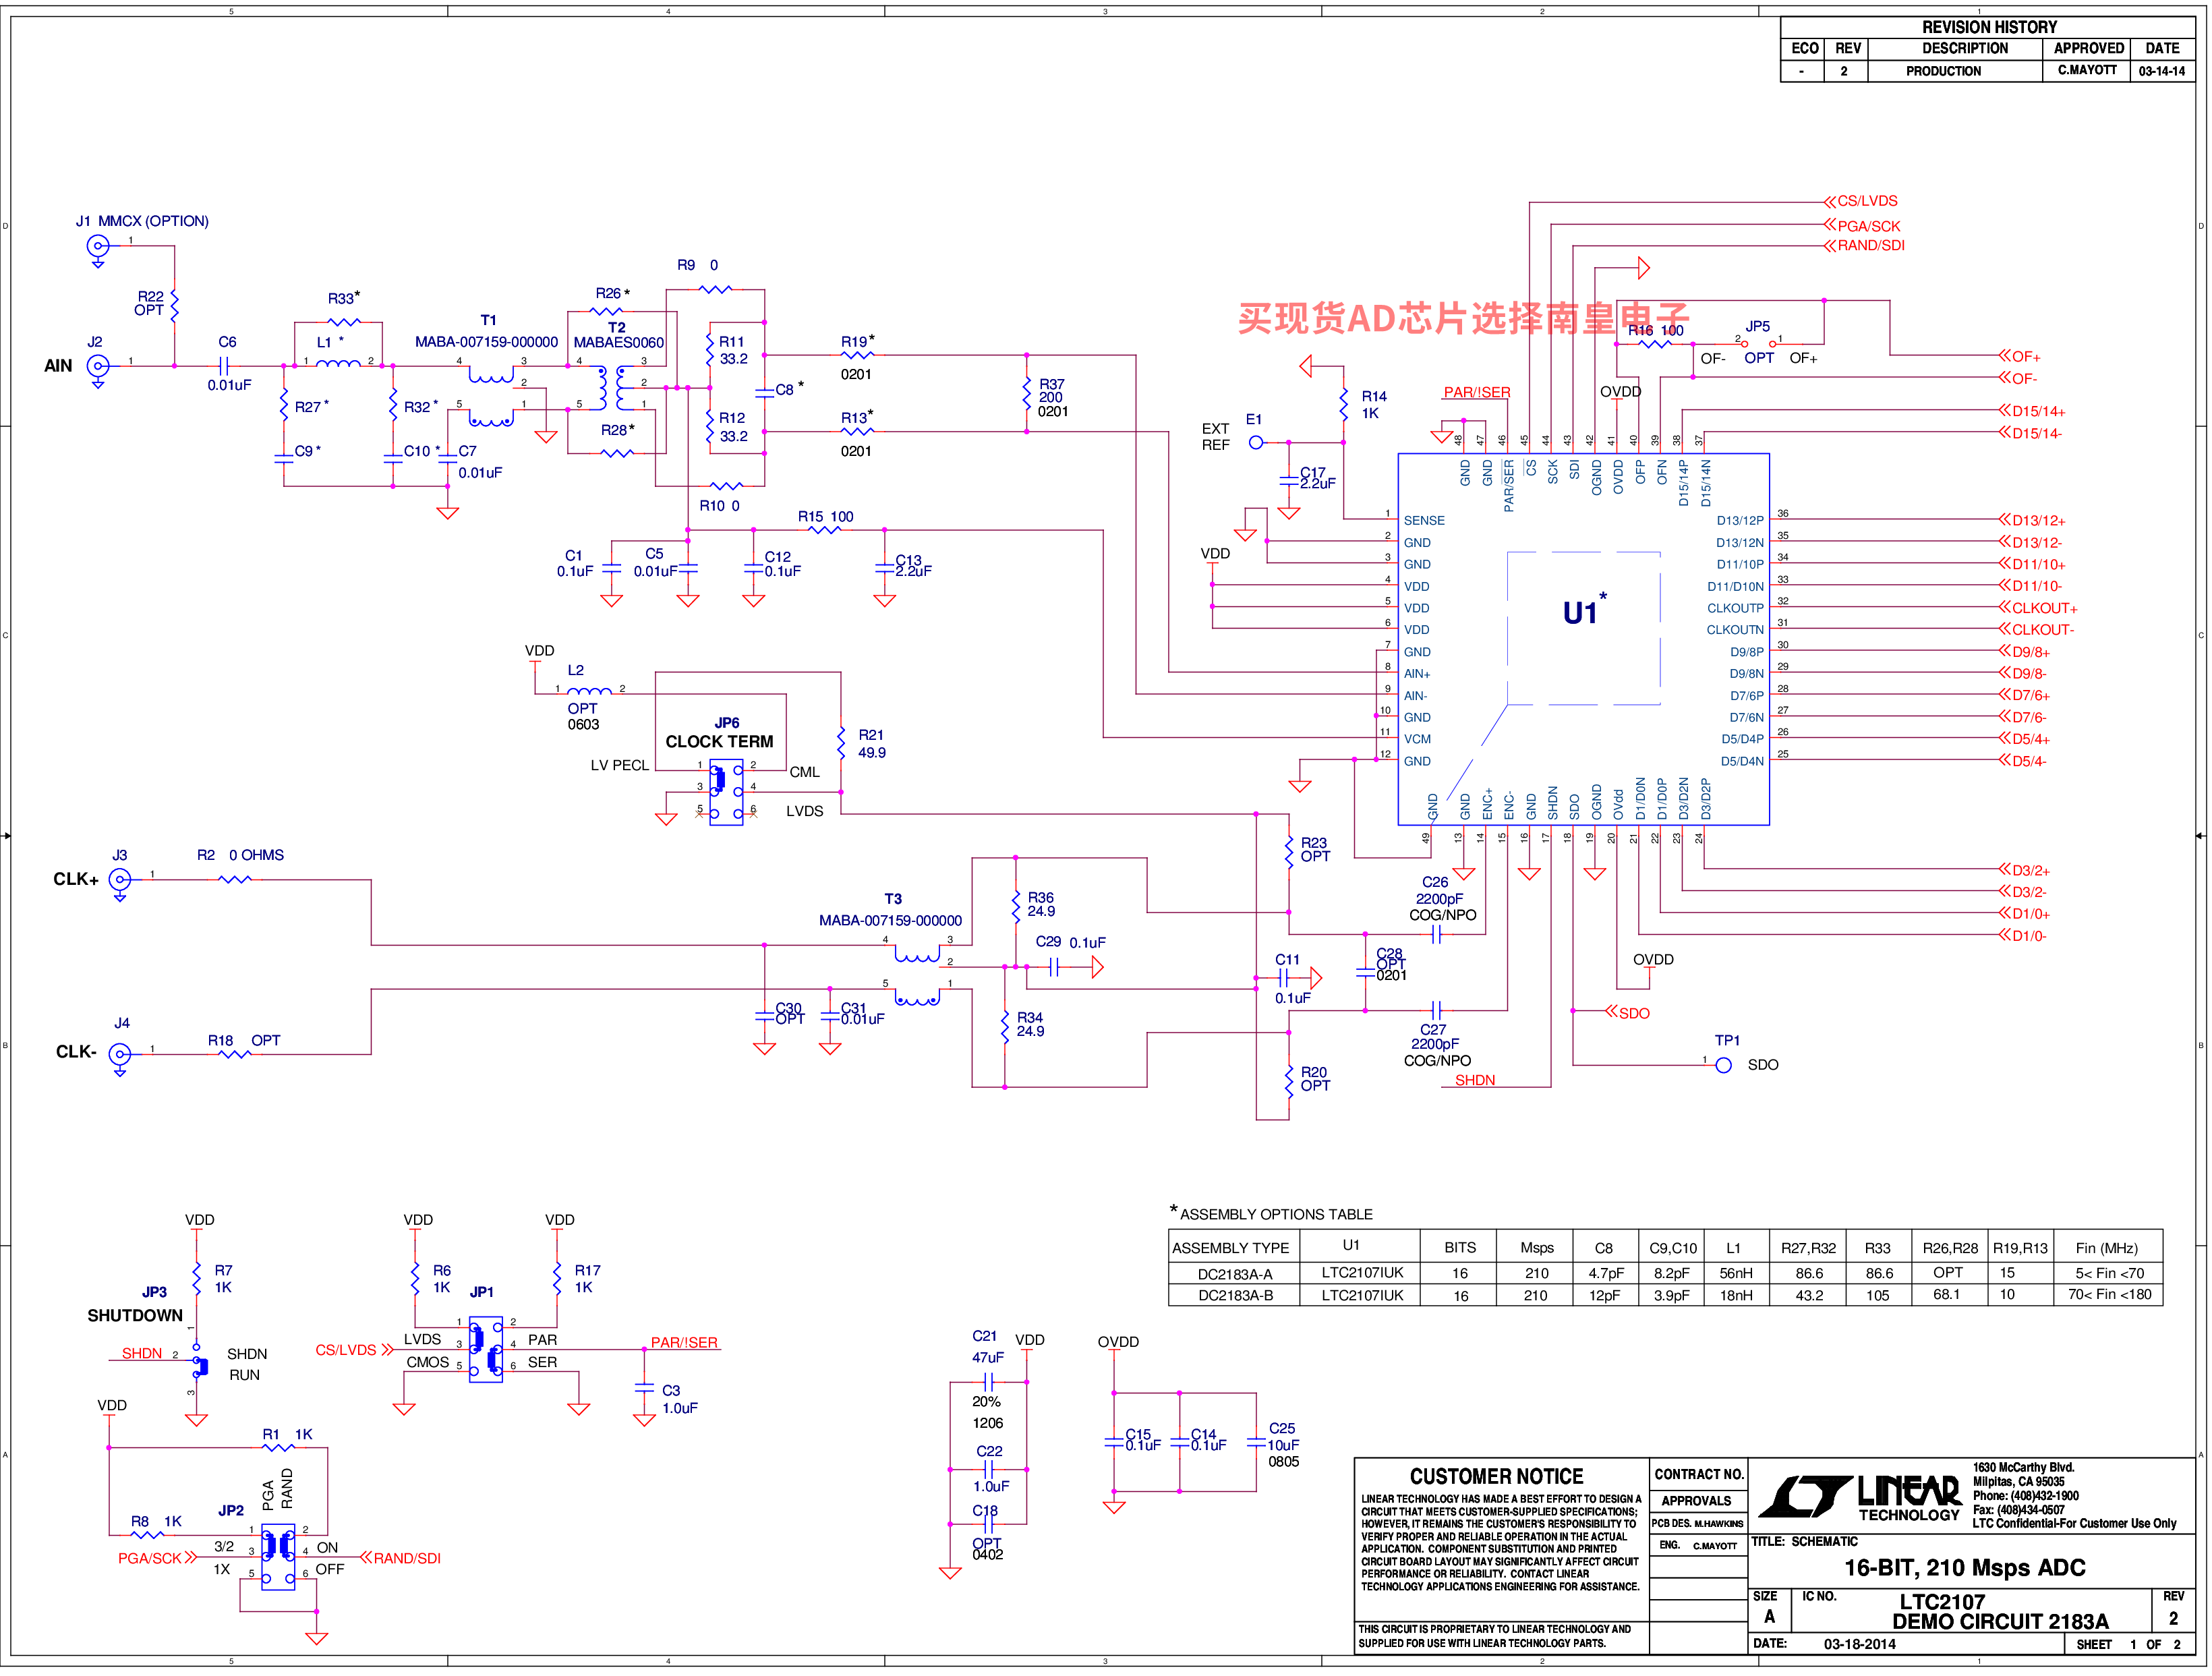This screenshot has height=1676, width=2212.
Task: Select the TP1 SDO test point circle
Action: pyautogui.click(x=1724, y=1066)
